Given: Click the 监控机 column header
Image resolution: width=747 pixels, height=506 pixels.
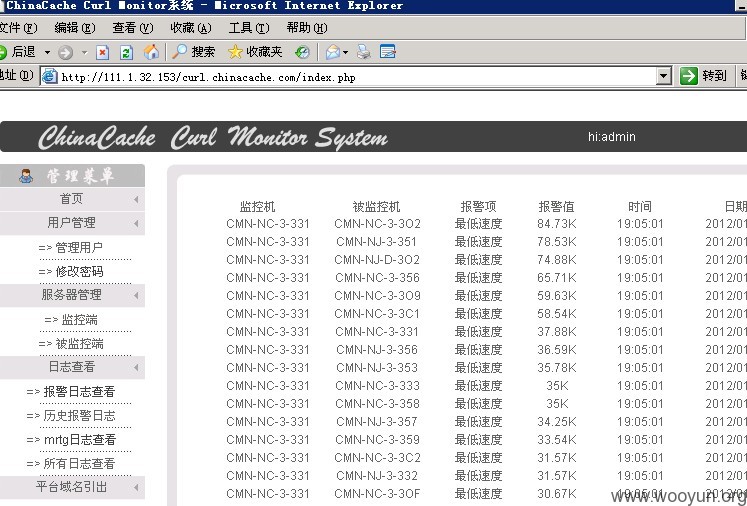Looking at the screenshot, I should click(257, 207).
